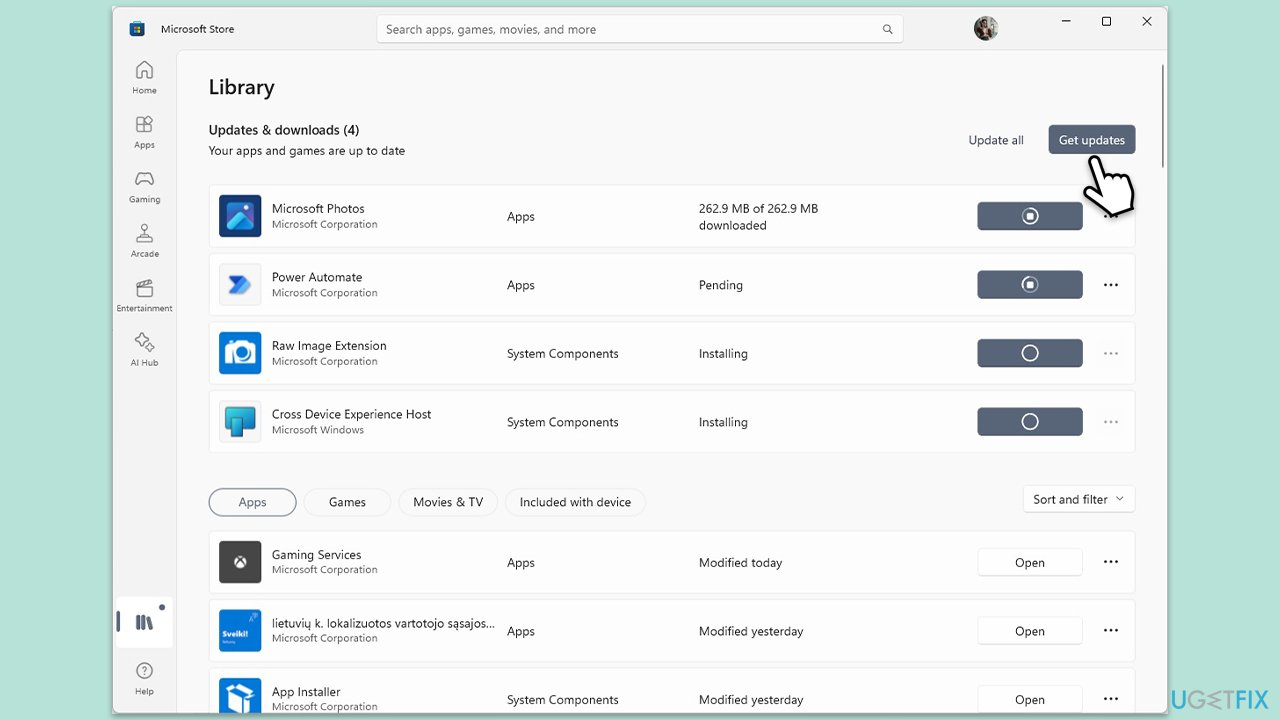Click the Microsoft Store logo in the title bar
This screenshot has height=720, width=1280.
137,29
